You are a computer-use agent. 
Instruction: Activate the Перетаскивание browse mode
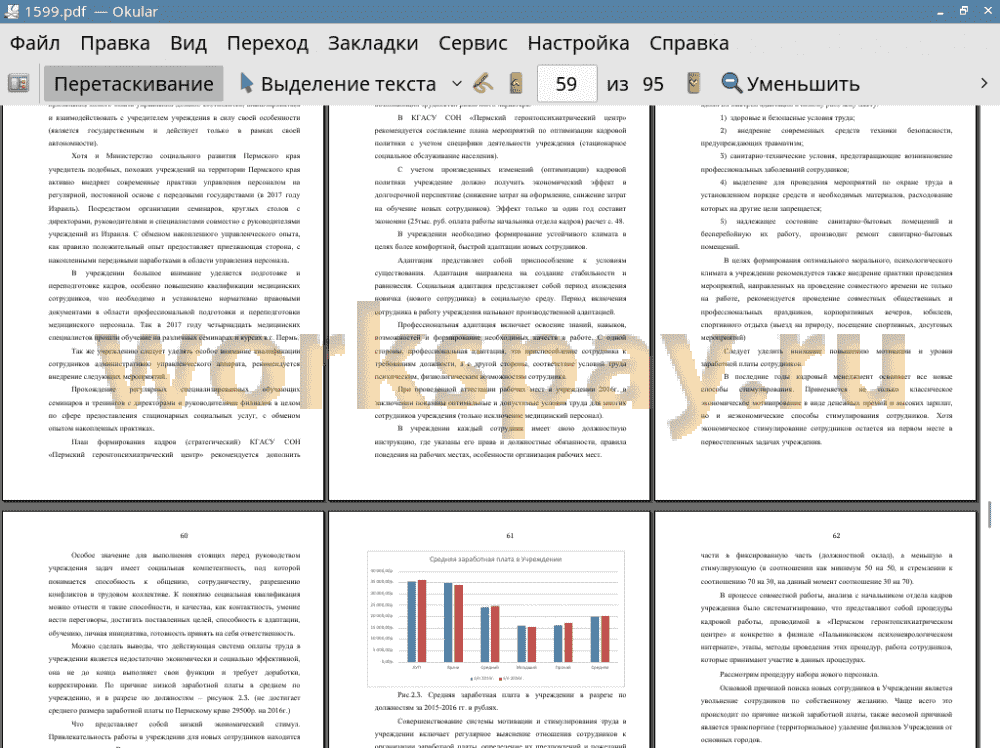click(134, 84)
